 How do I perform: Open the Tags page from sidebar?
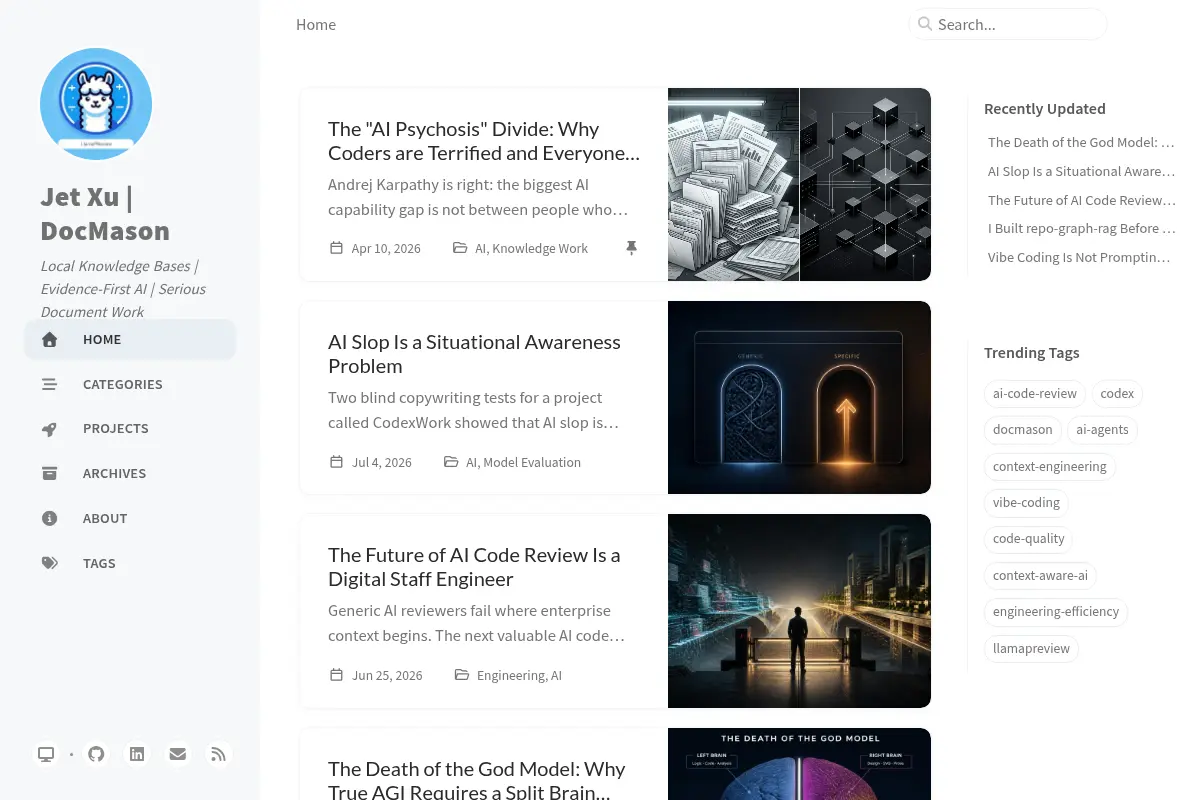[130, 563]
